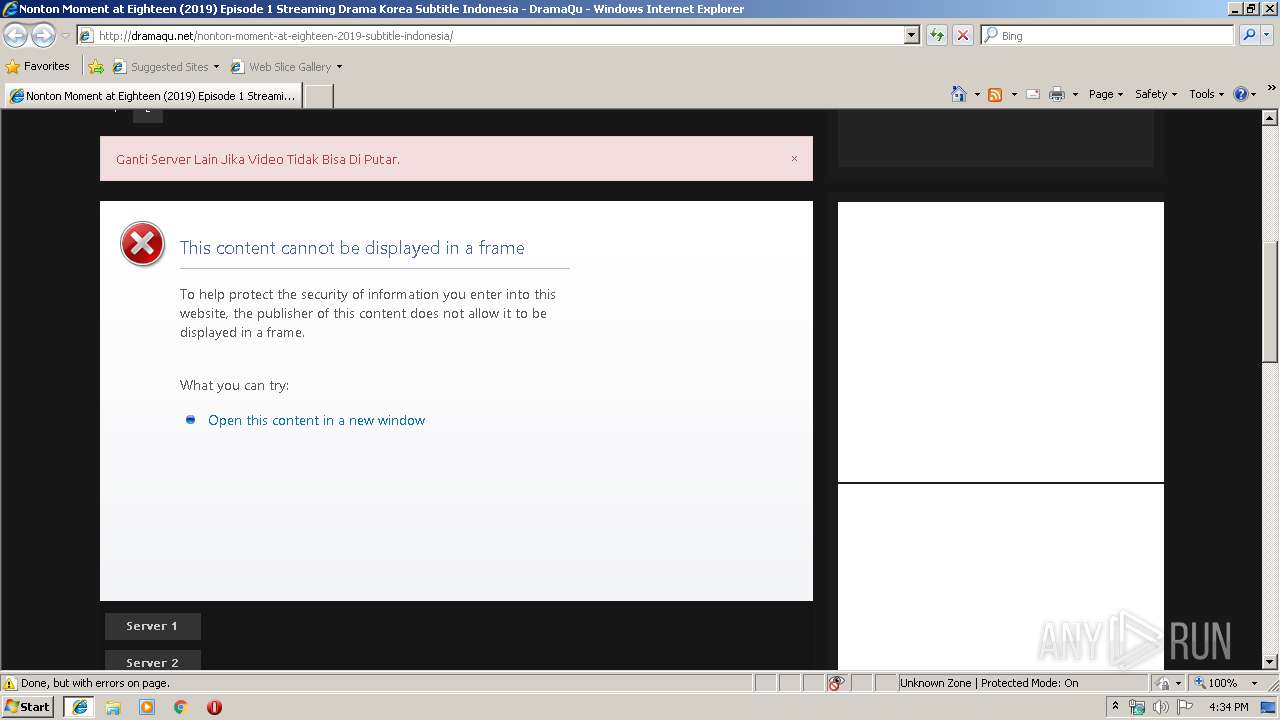Click the status bar security lock icon

[1163, 683]
